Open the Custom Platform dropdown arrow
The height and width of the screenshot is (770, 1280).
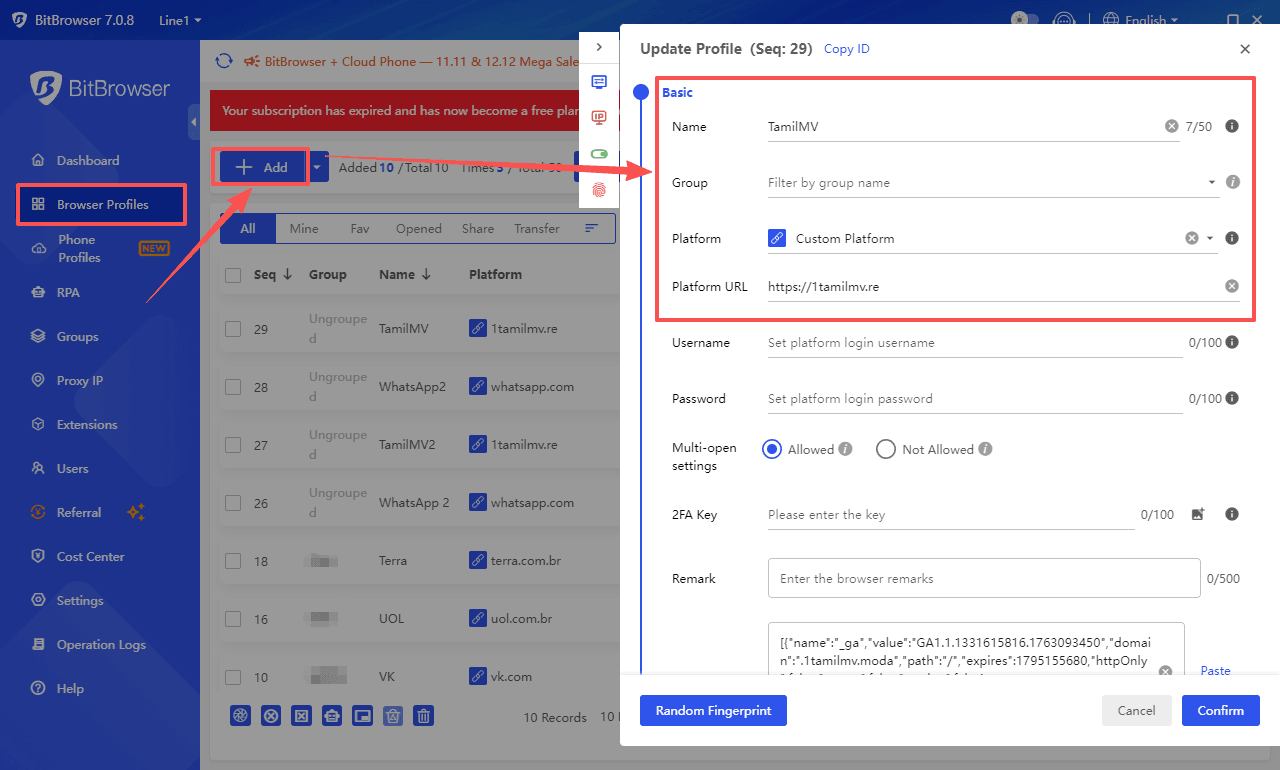1210,239
